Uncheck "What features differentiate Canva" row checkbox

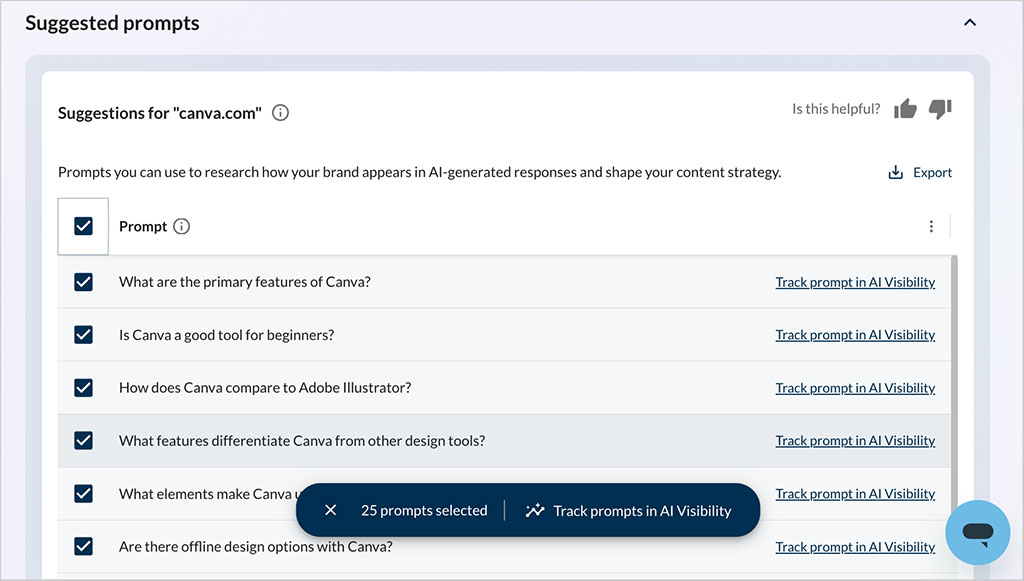[83, 441]
